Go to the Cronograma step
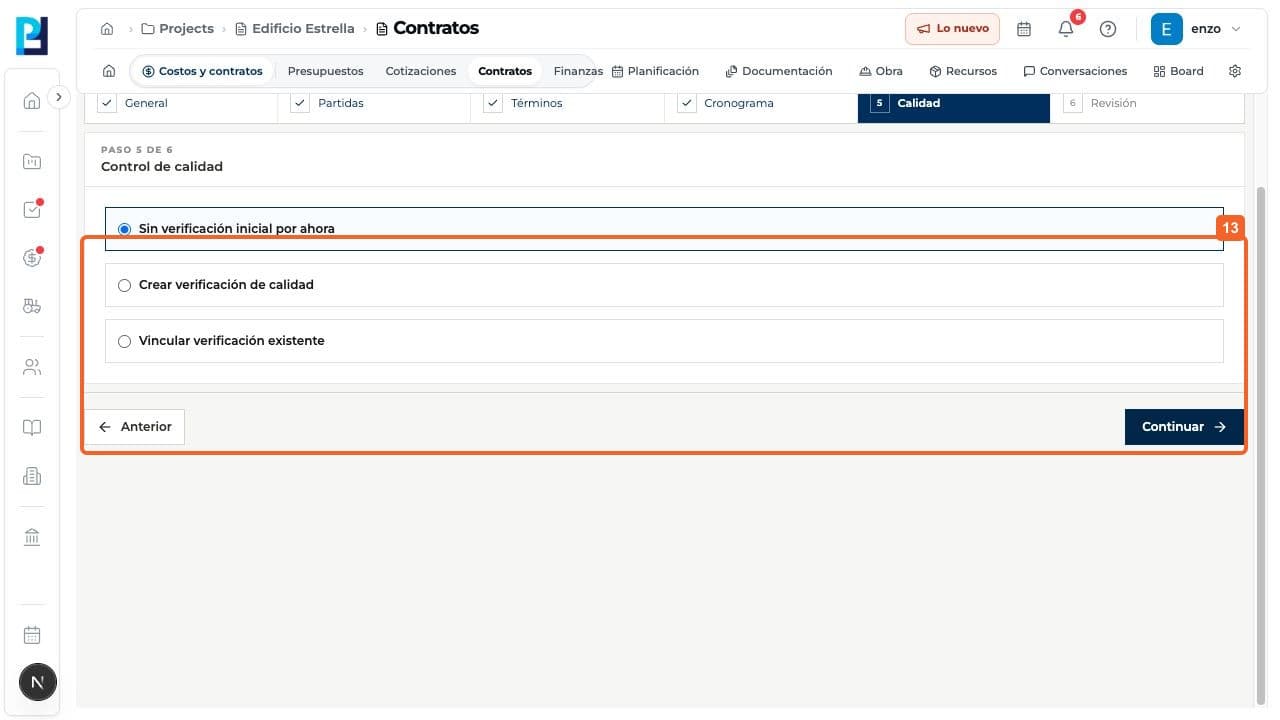 click(761, 103)
